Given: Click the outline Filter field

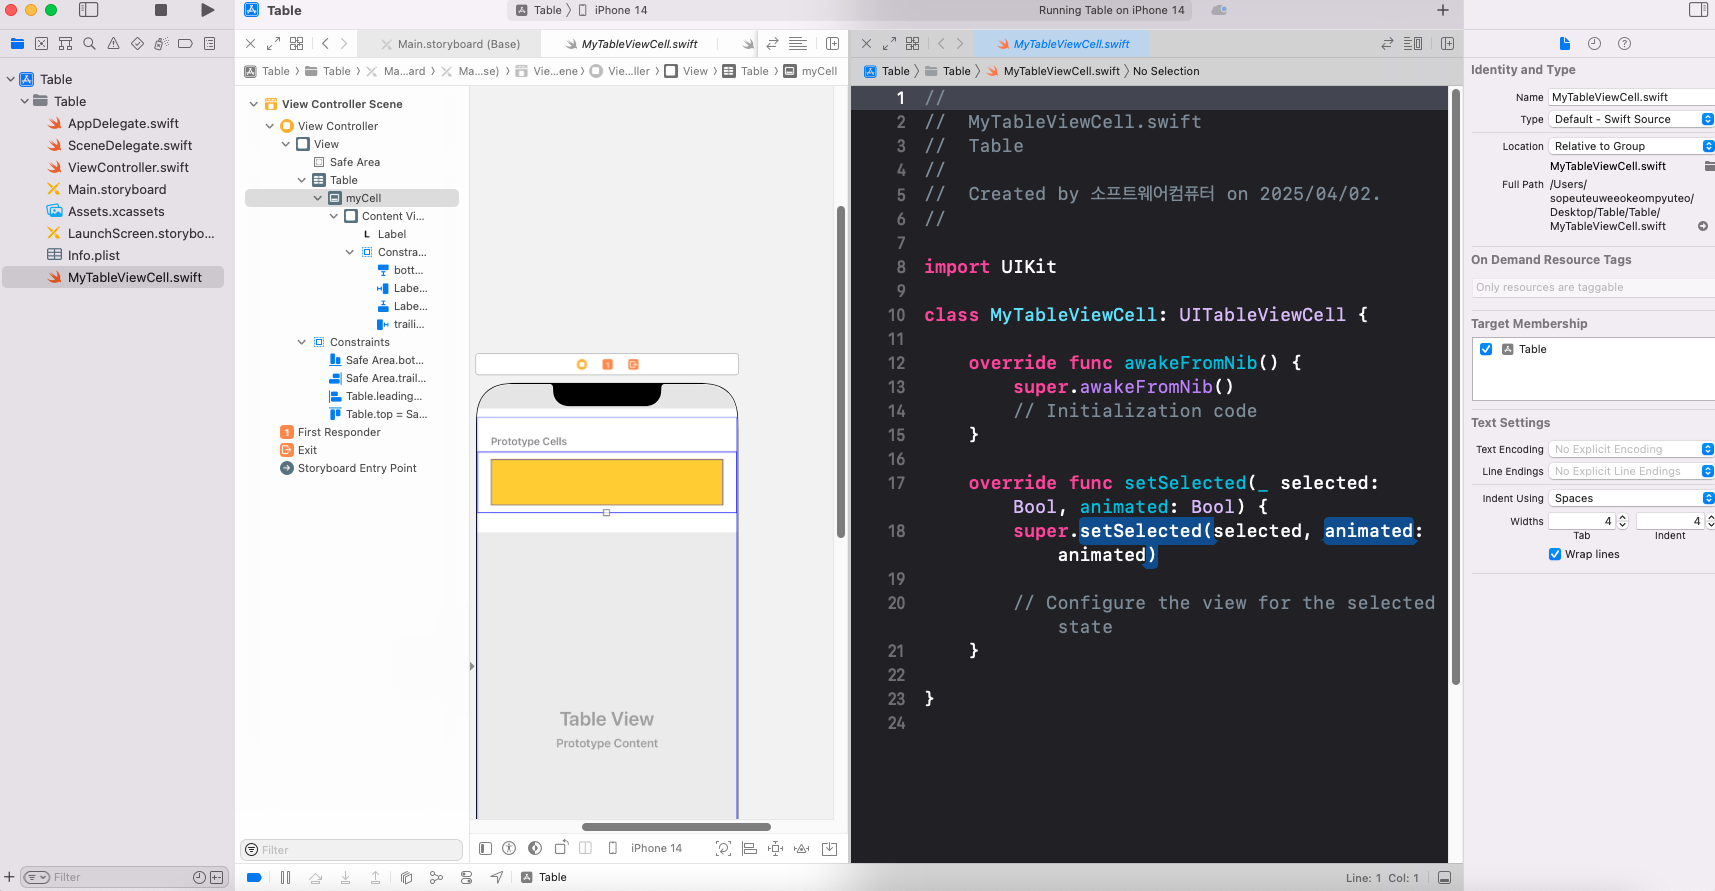Looking at the screenshot, I should (351, 850).
